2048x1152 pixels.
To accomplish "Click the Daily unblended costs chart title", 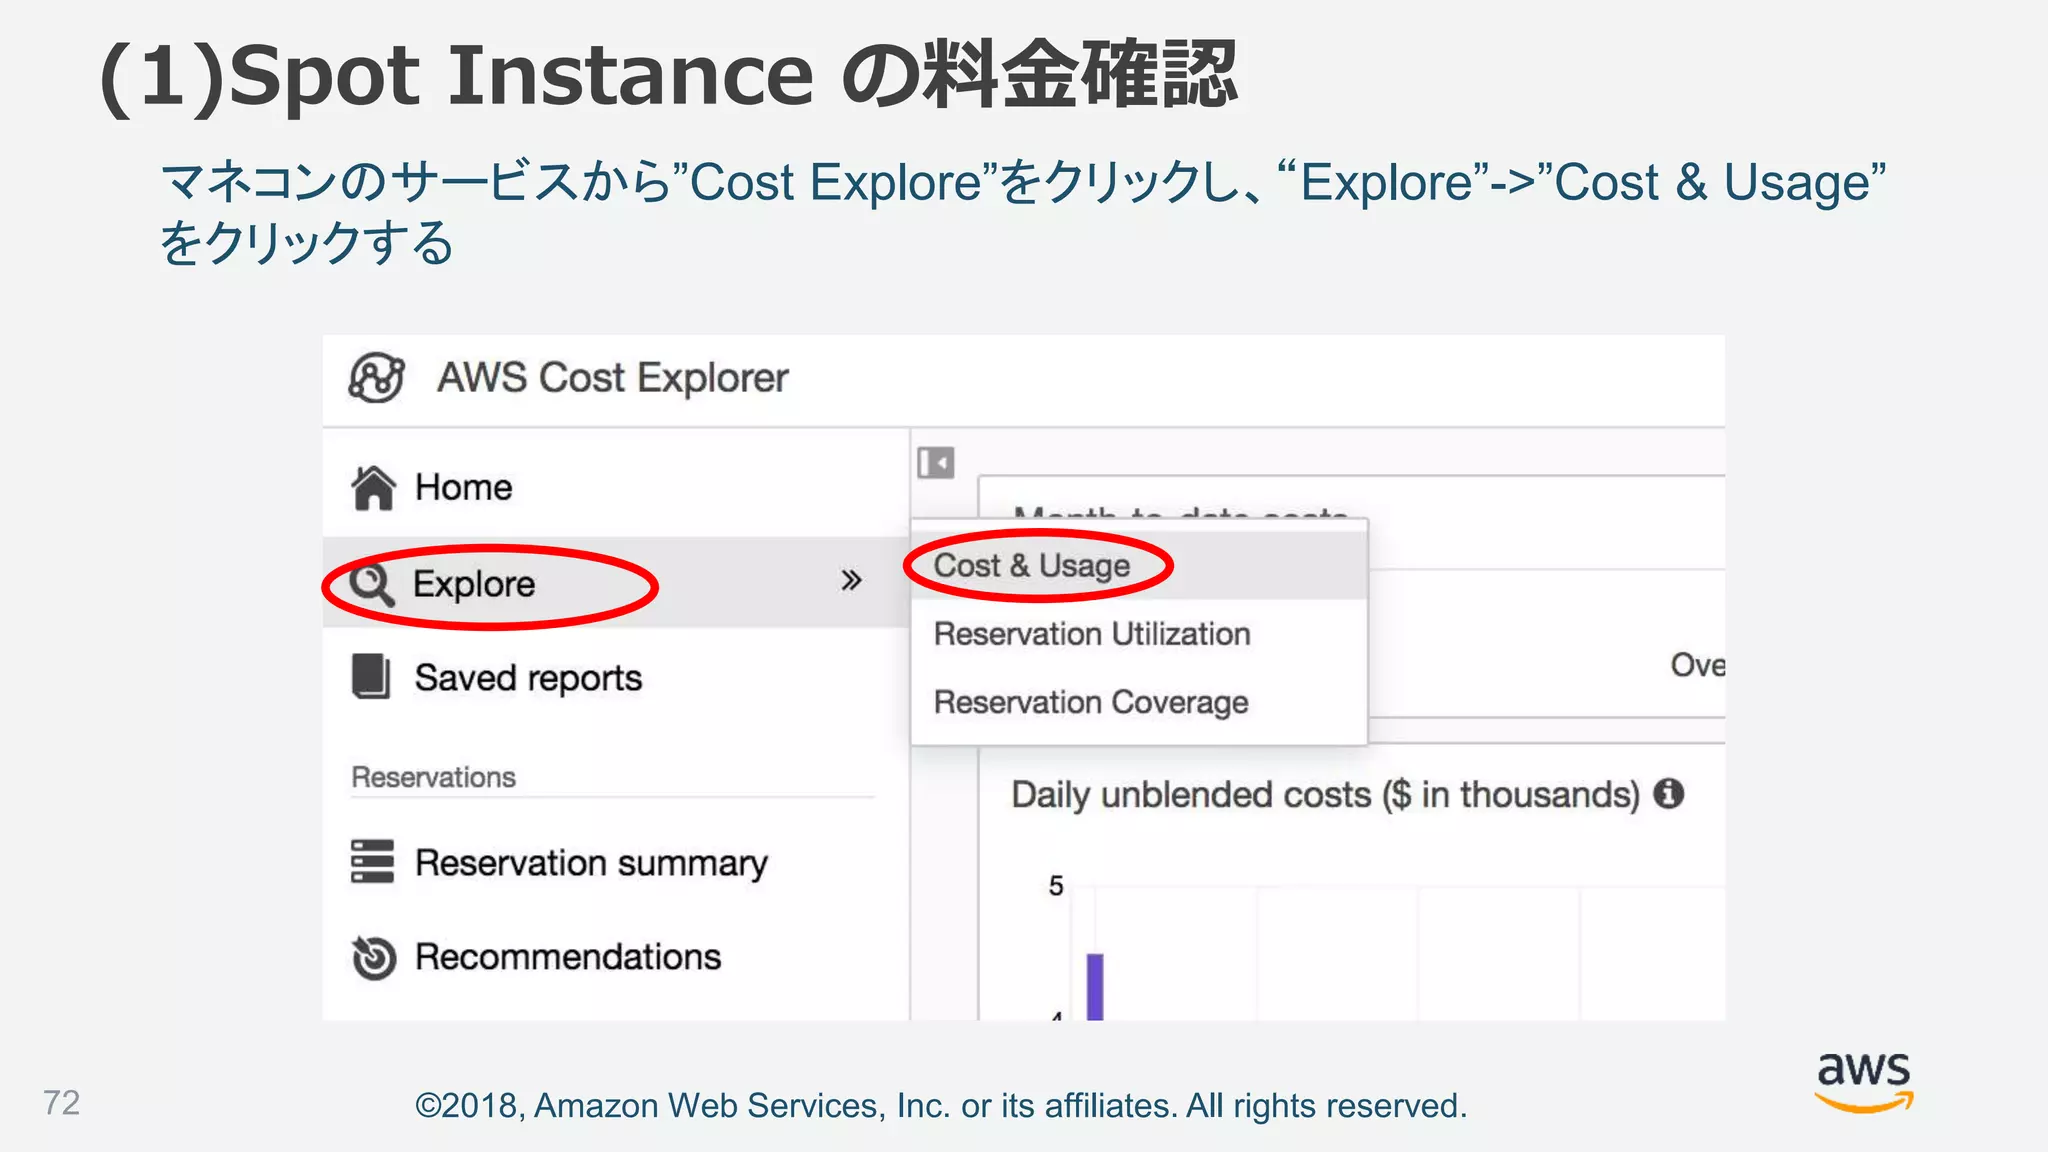I will pos(1326,795).
